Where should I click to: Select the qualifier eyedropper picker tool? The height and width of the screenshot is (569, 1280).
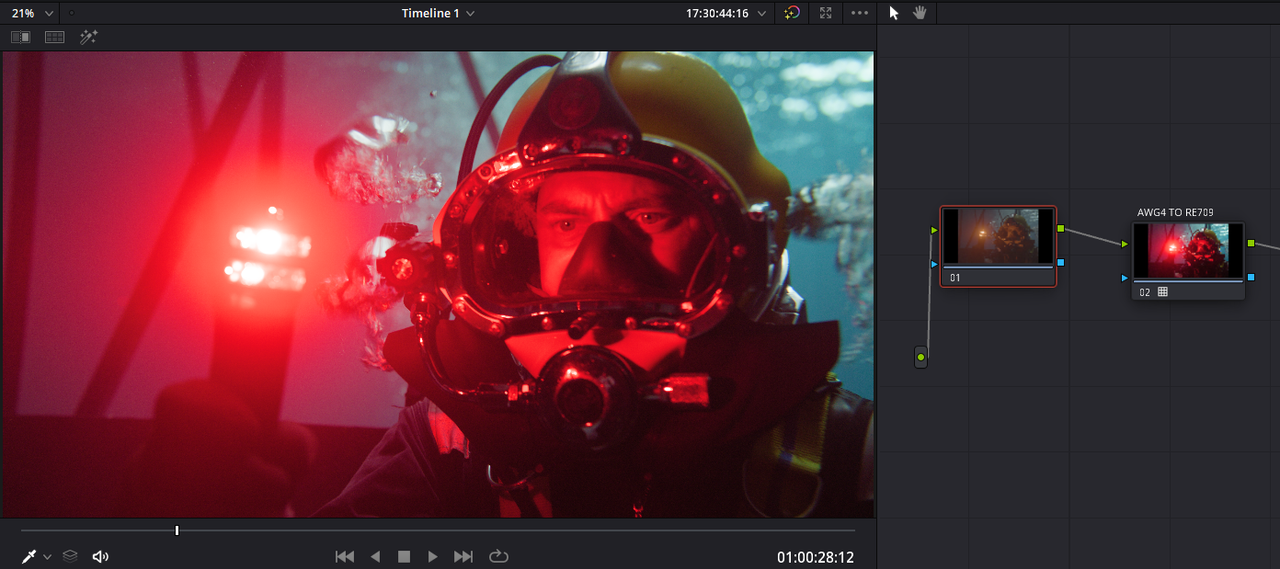[29, 556]
